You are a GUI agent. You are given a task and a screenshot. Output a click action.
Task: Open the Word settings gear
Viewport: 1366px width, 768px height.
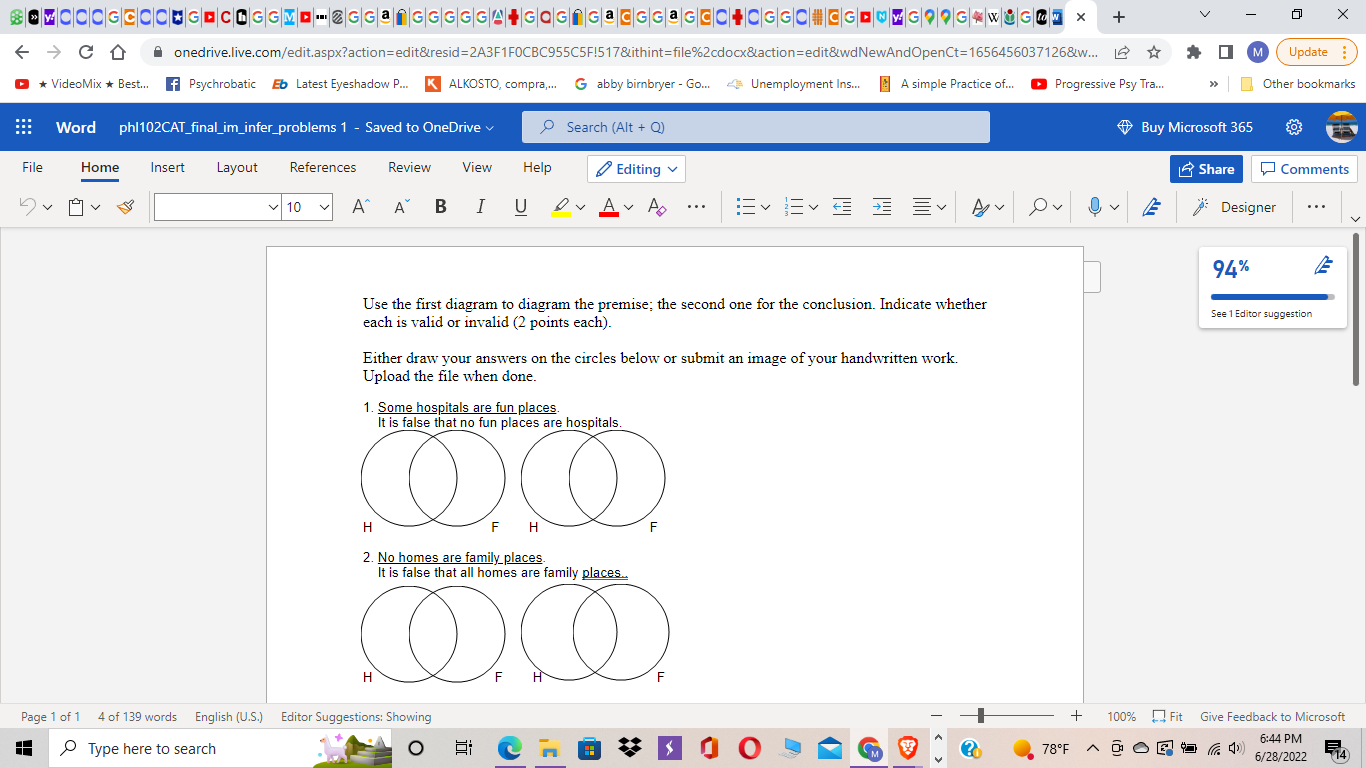1294,127
